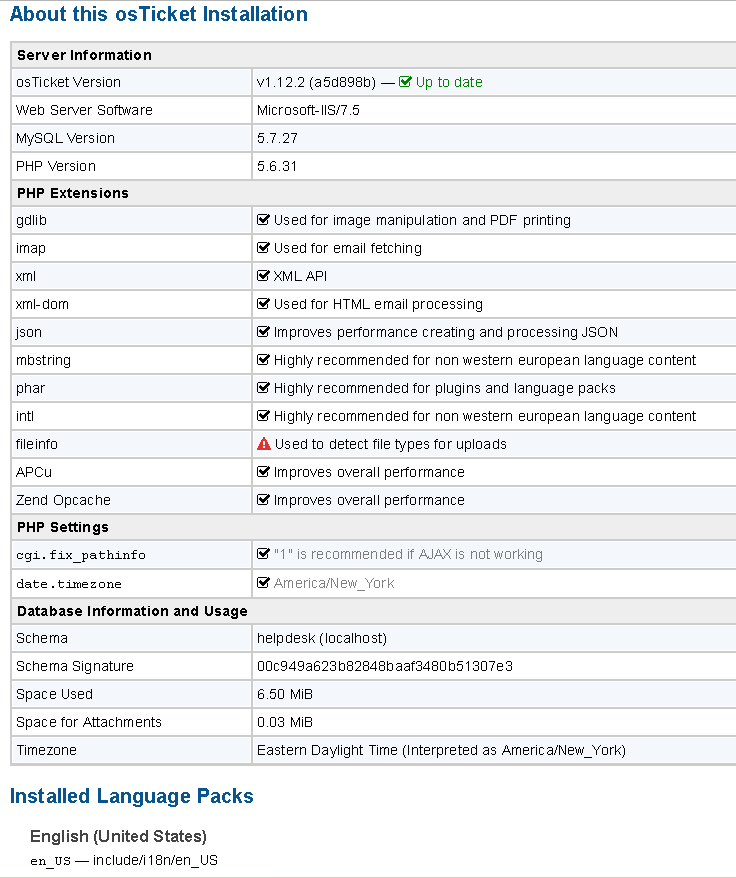Click 'Highly recommended for plugins and language packs'
This screenshot has width=736, height=878.
pyautogui.click(x=445, y=388)
